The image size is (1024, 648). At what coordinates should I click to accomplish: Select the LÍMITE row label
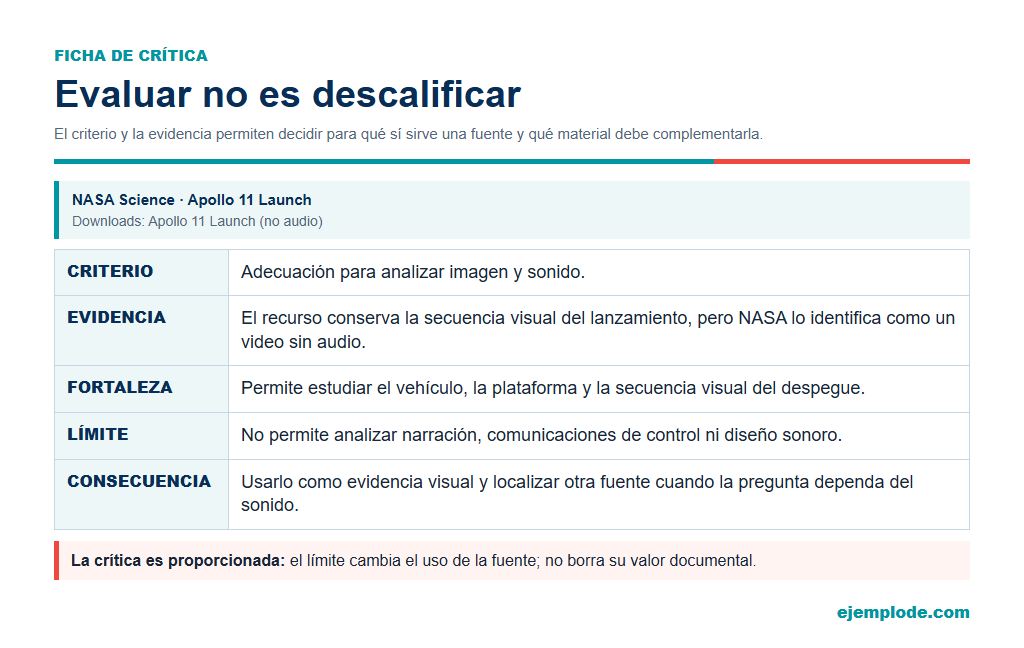pos(97,434)
